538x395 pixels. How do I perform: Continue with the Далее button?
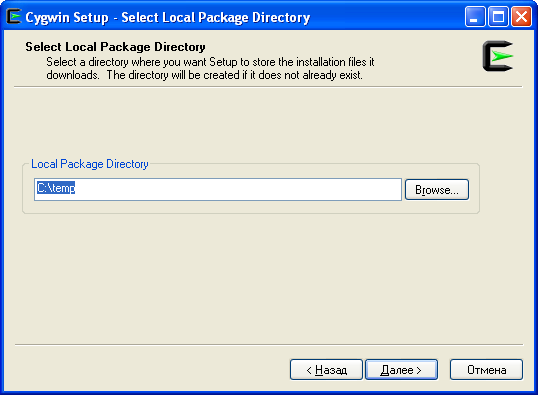pos(401,370)
